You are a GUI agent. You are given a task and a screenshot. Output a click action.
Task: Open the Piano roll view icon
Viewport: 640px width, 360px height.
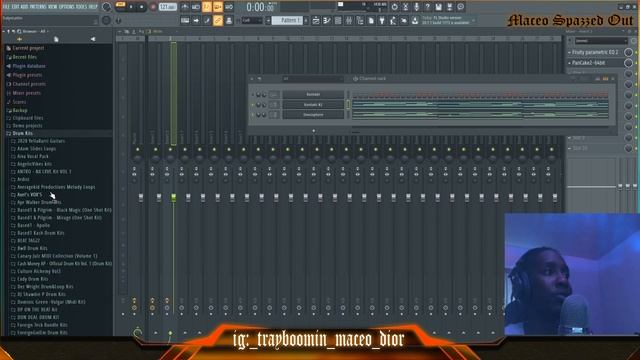point(327,20)
